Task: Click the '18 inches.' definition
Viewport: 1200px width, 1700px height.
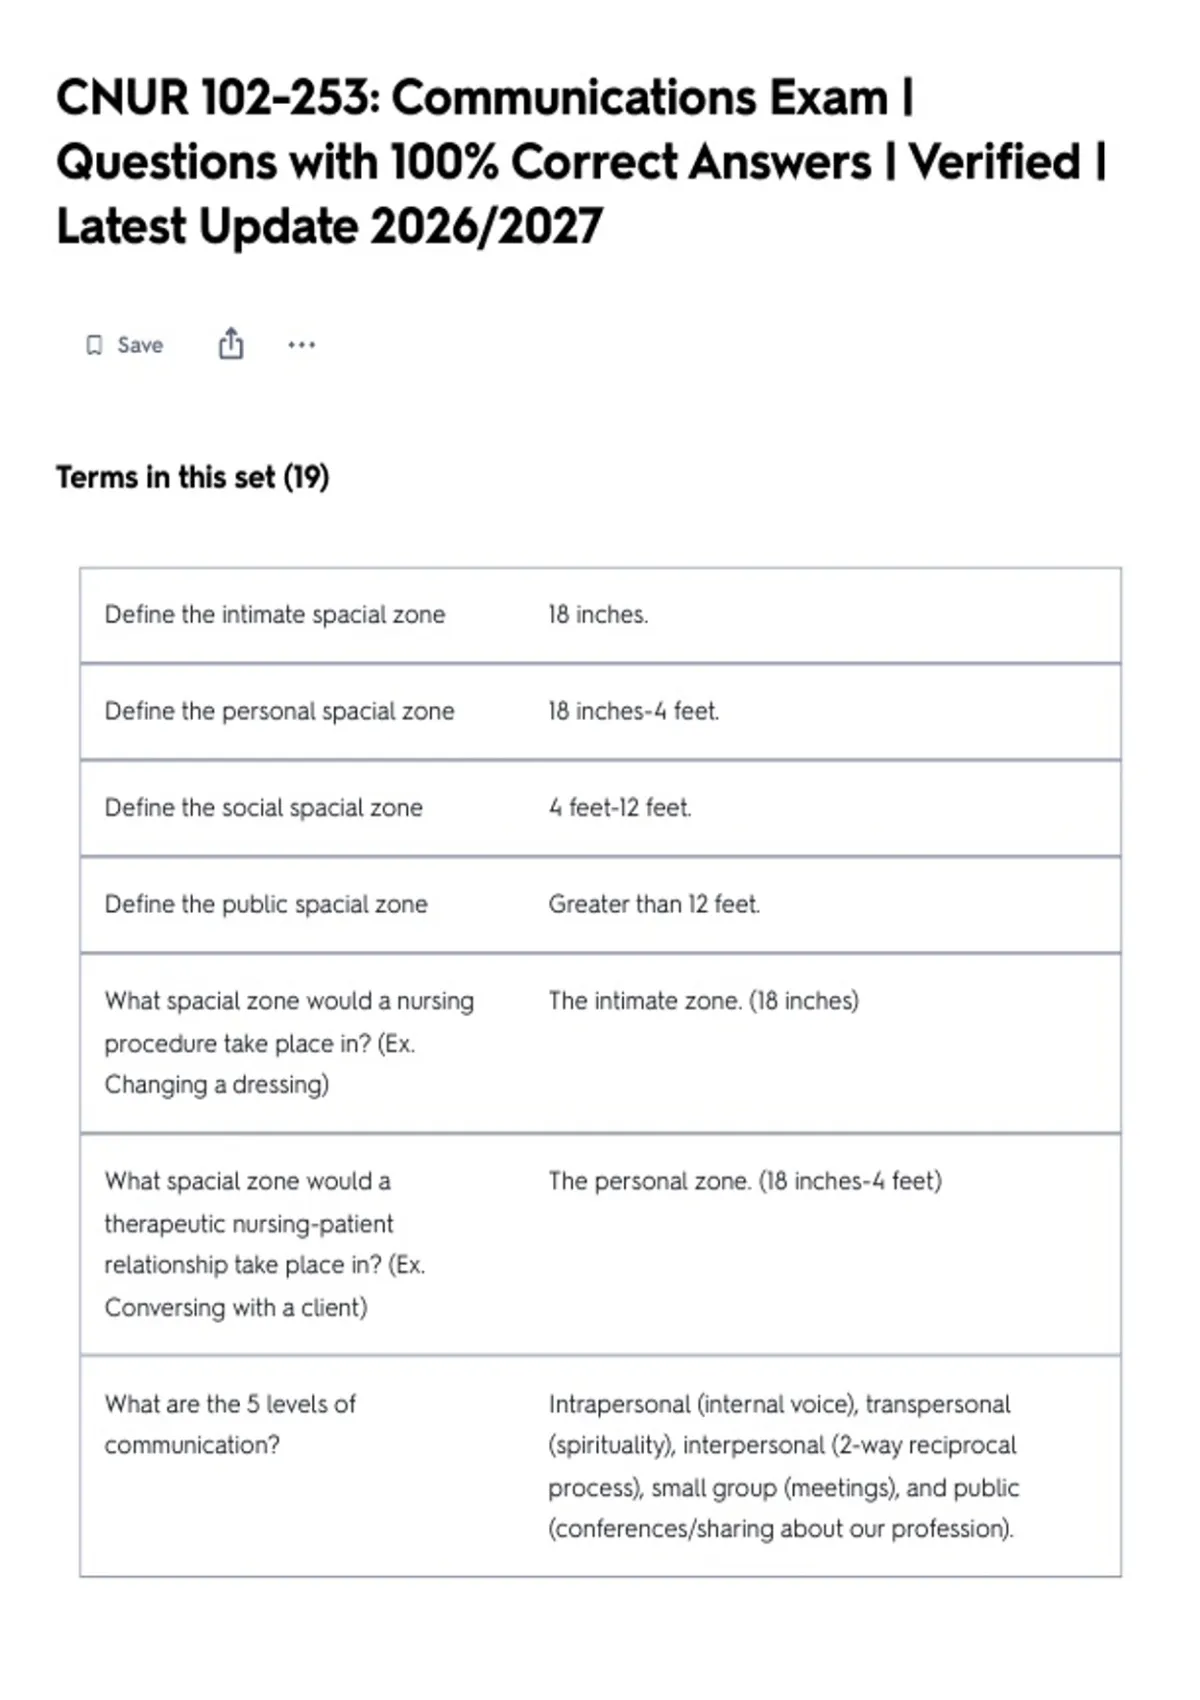Action: [598, 614]
